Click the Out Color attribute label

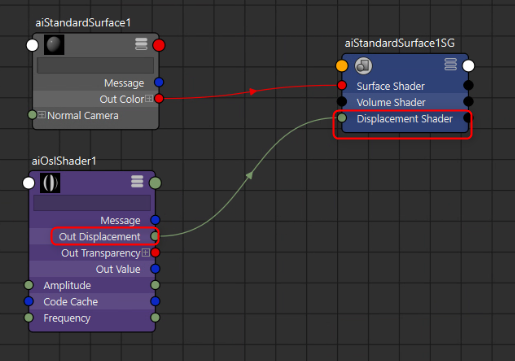pos(122,99)
